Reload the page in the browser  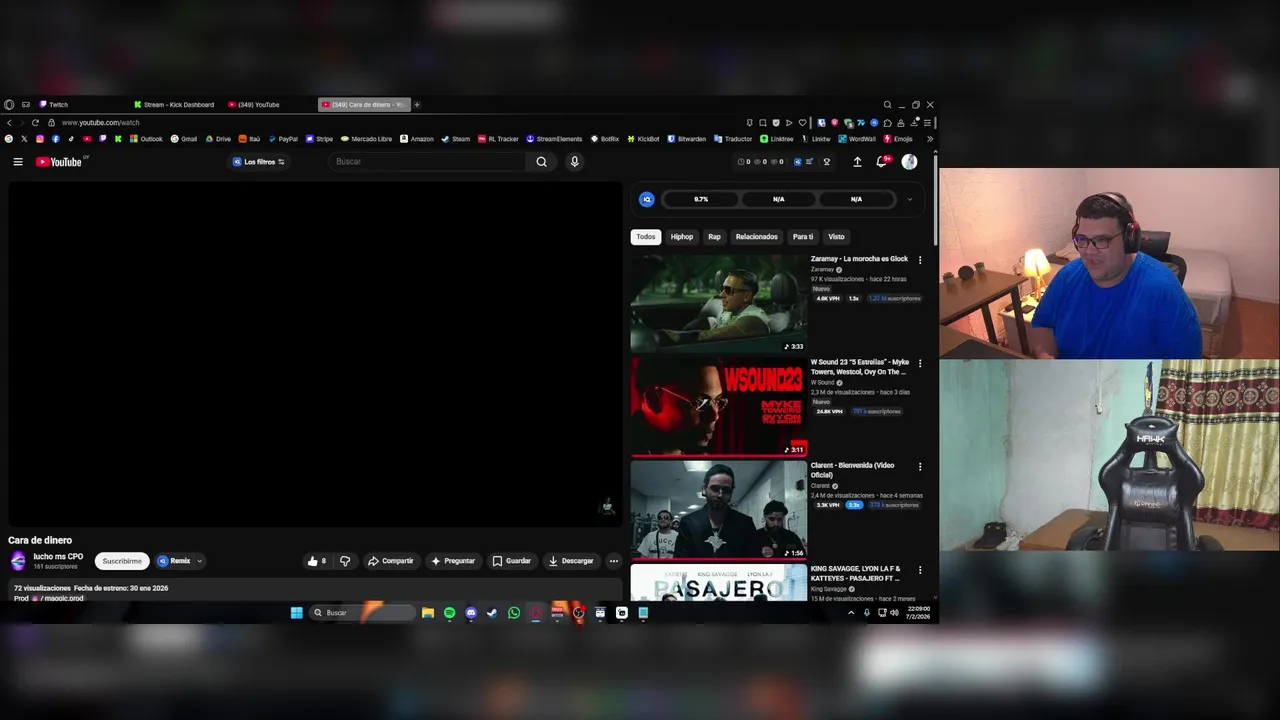(35, 123)
